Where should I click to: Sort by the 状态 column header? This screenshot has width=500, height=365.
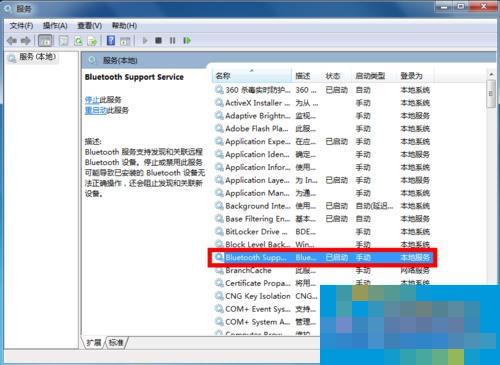coord(336,76)
